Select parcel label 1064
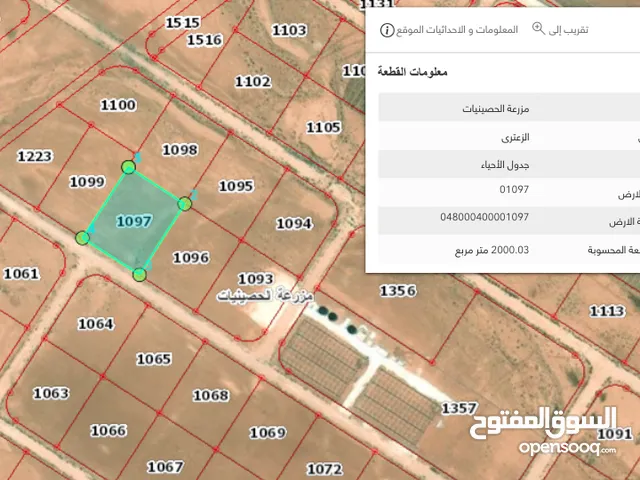The image size is (640, 480). click(96, 324)
